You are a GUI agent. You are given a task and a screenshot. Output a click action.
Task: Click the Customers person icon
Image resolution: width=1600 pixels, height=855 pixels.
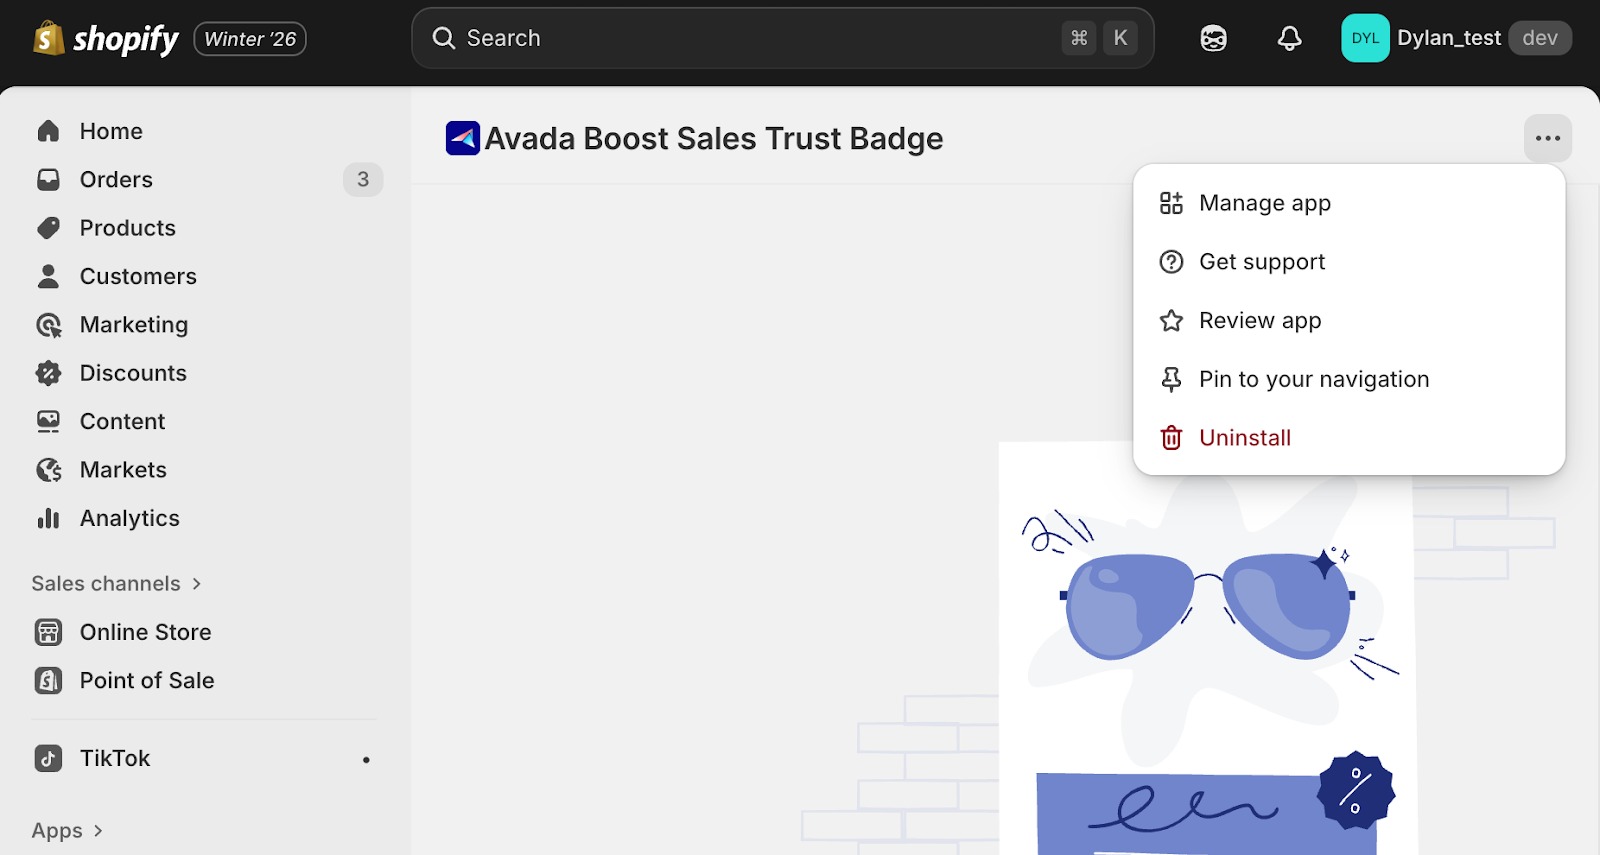[48, 276]
